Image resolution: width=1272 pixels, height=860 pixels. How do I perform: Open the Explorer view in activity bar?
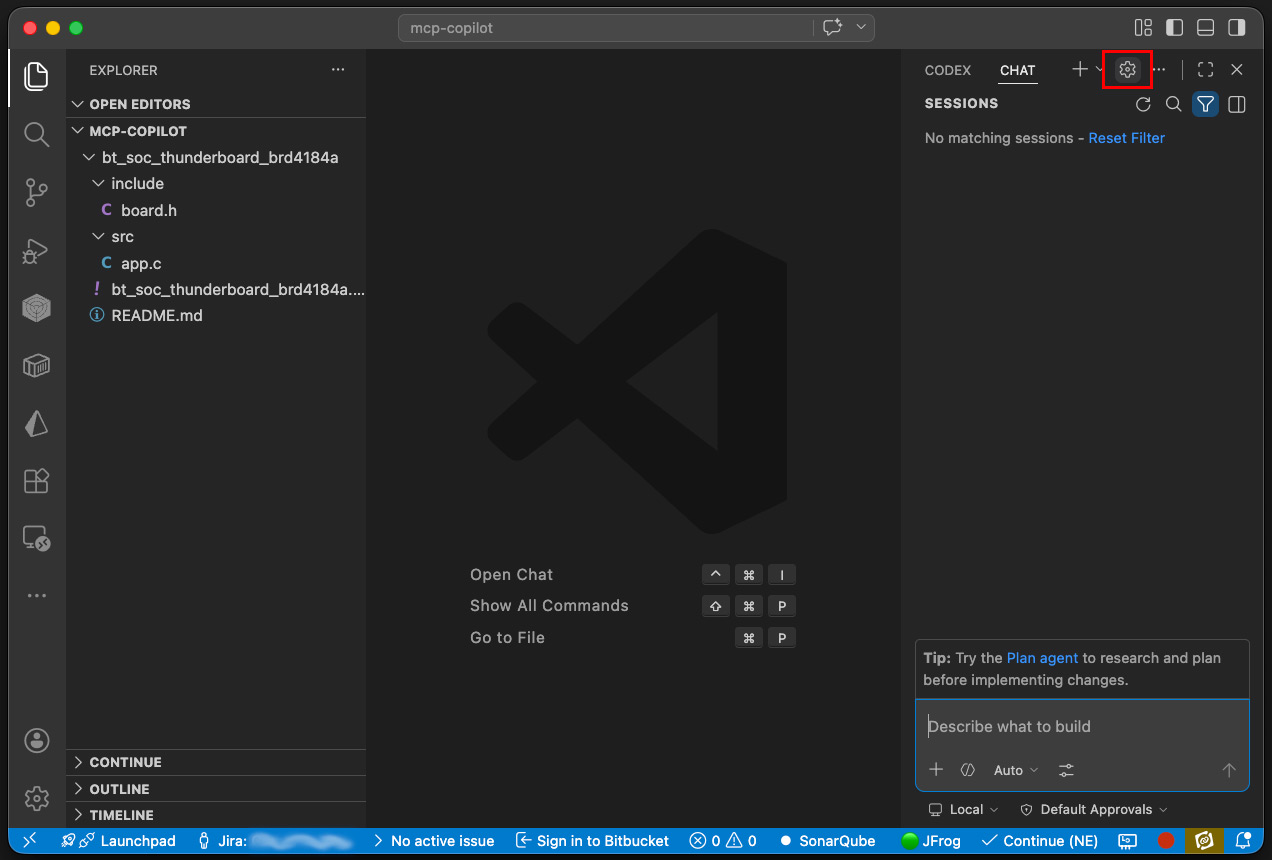[x=37, y=77]
